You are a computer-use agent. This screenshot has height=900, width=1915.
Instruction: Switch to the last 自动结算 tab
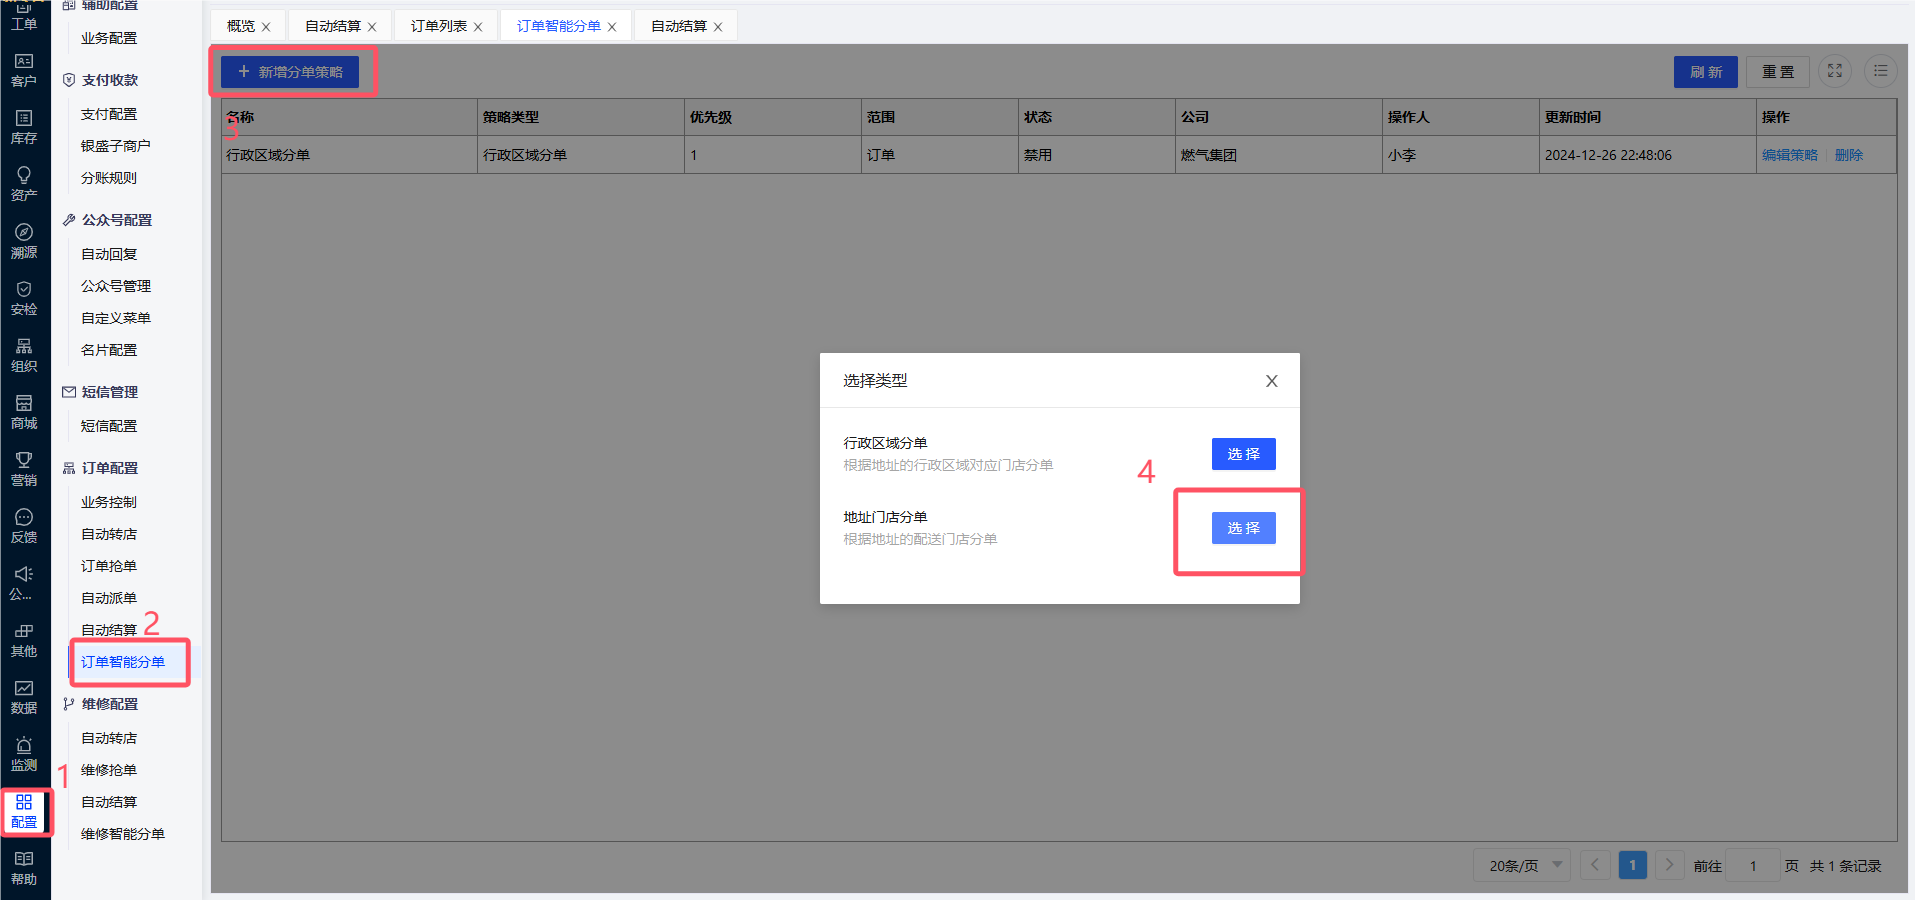coord(679,26)
